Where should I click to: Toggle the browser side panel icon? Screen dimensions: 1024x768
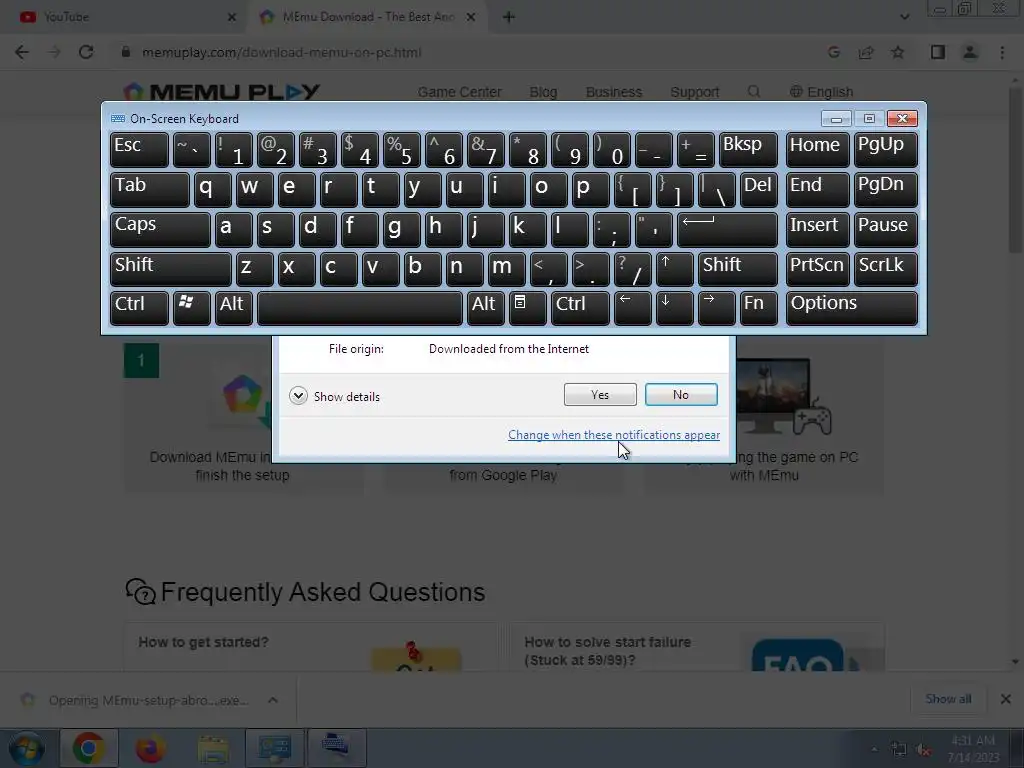[938, 52]
